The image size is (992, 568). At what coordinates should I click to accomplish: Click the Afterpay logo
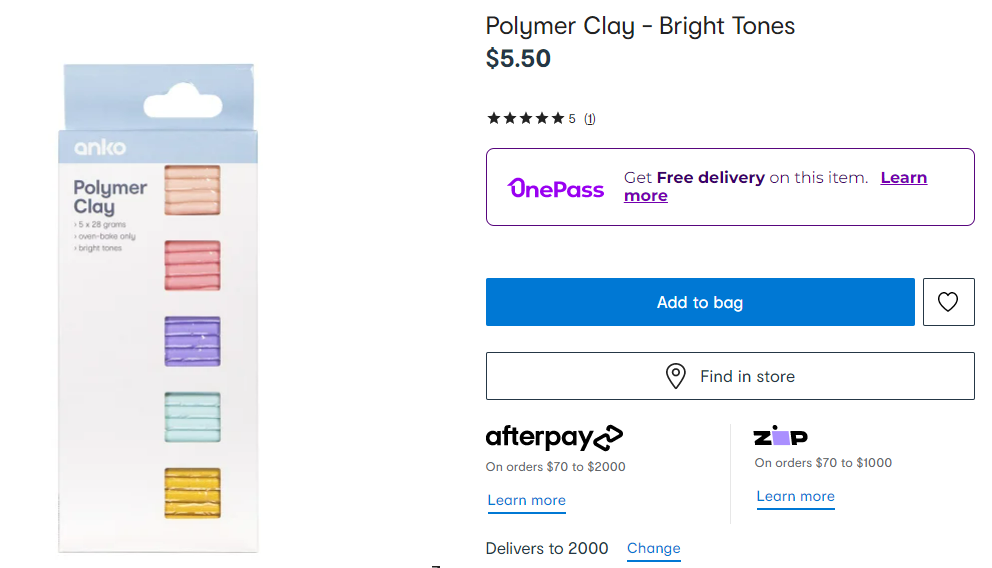click(554, 437)
